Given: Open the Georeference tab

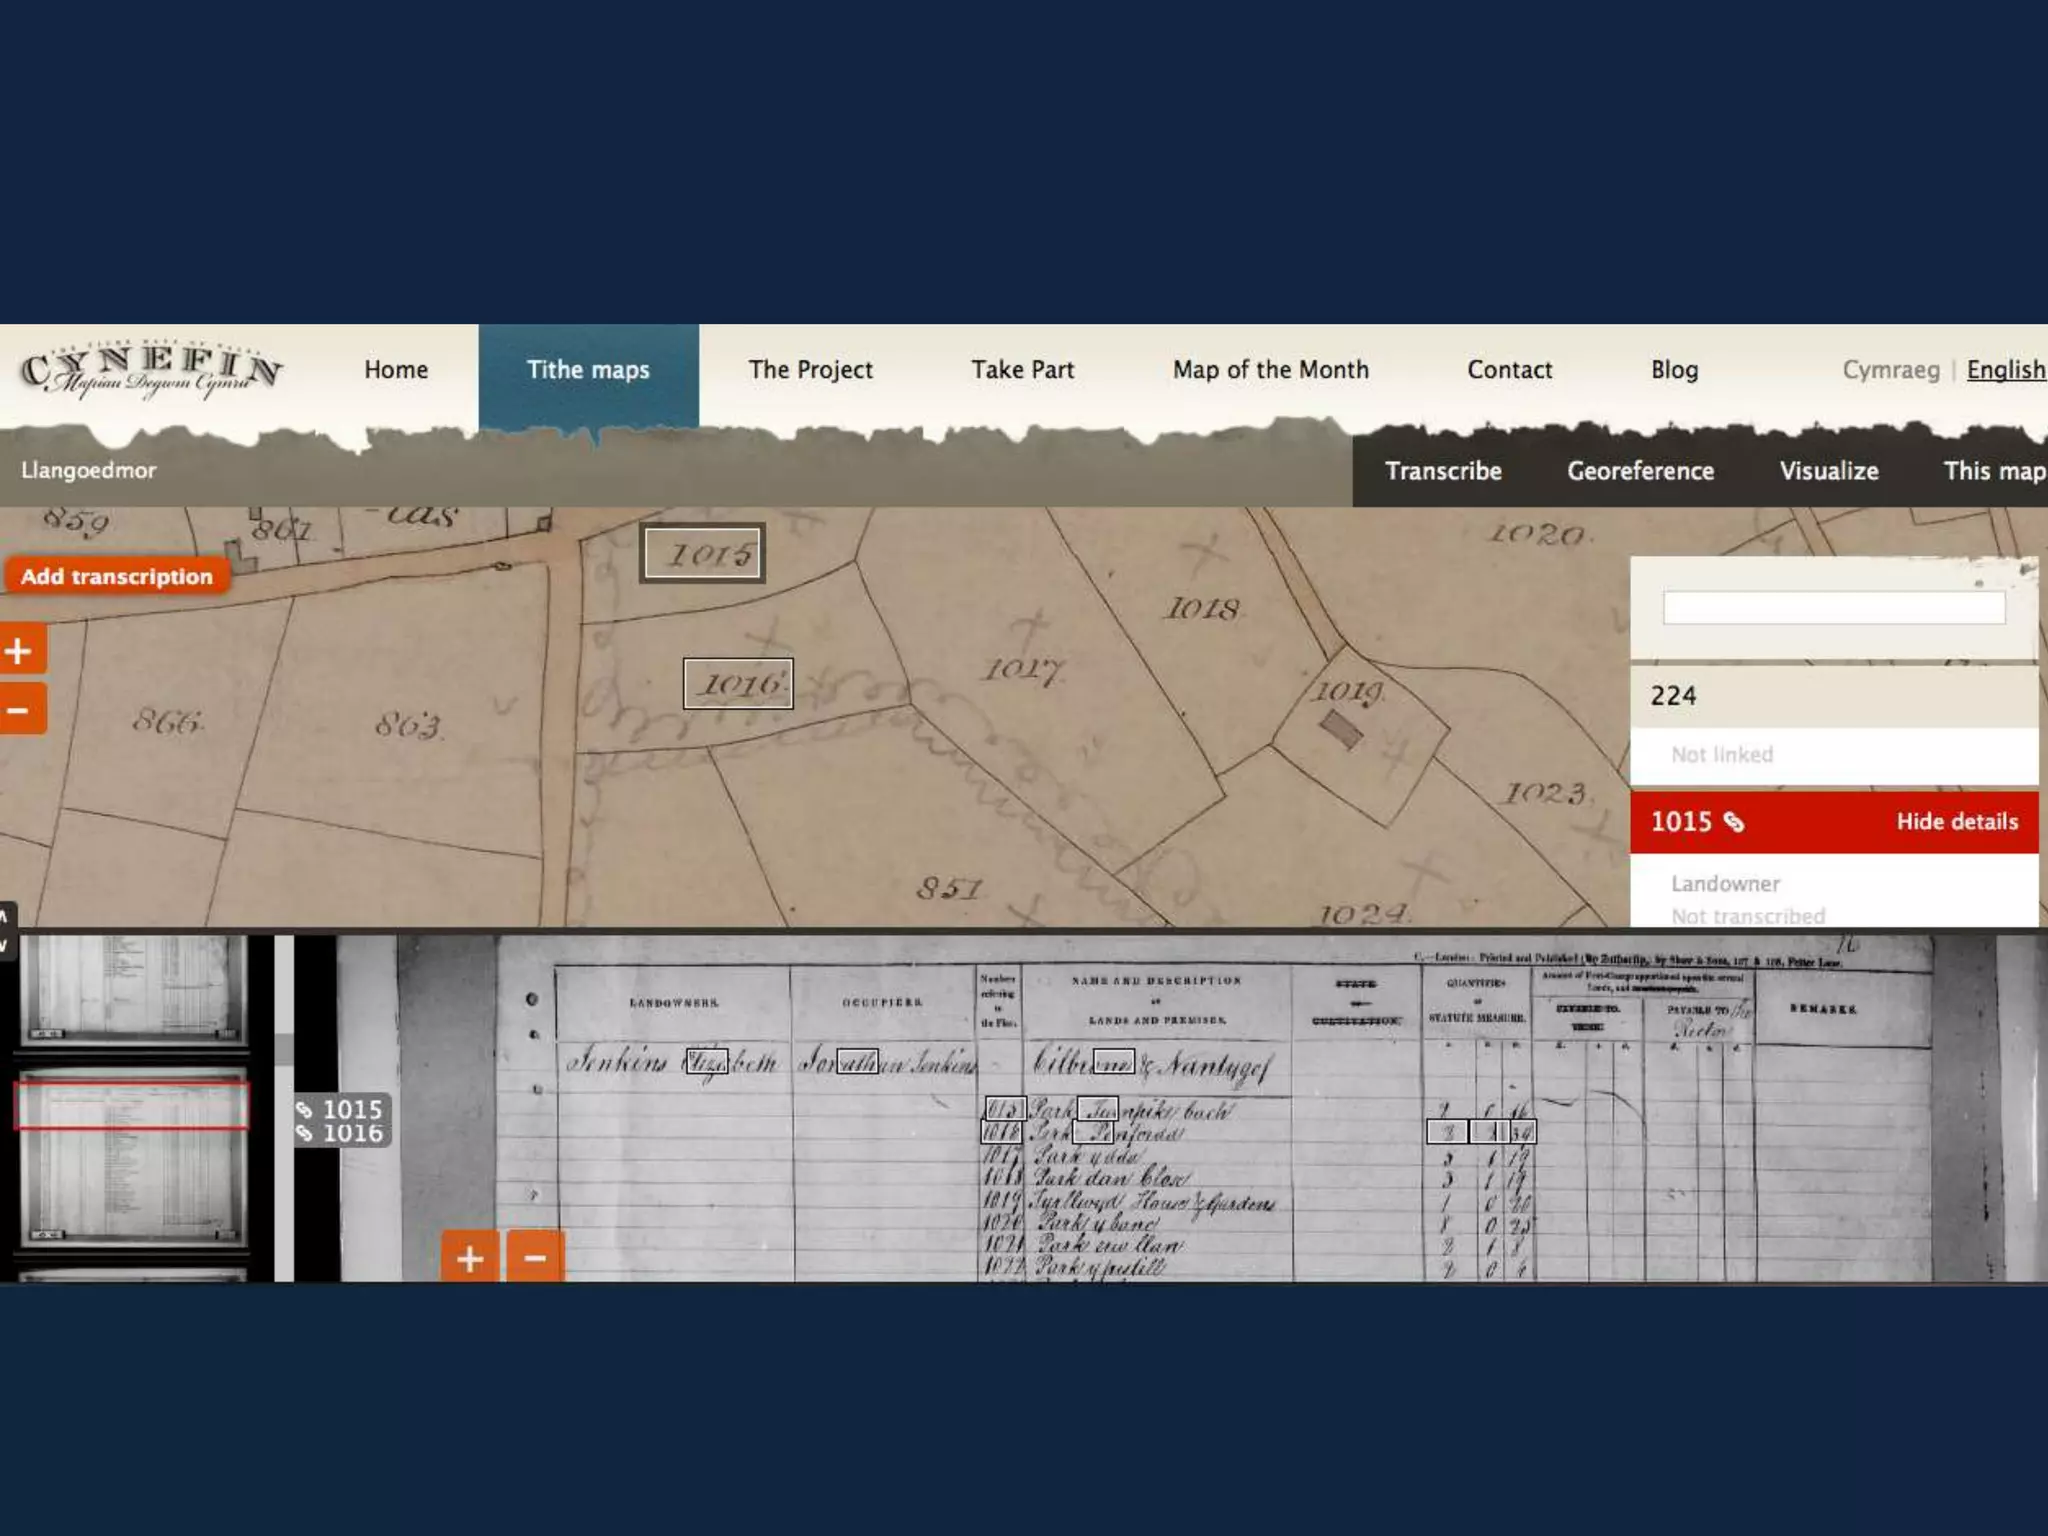Looking at the screenshot, I should 1639,471.
